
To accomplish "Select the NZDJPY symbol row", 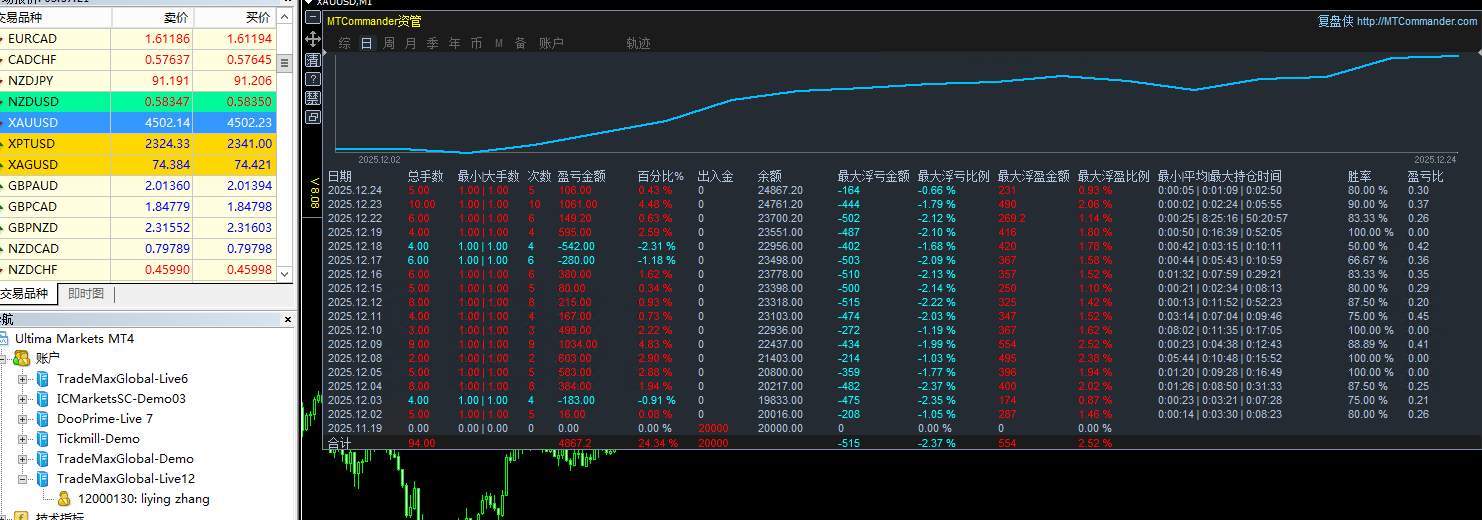I will click(138, 81).
